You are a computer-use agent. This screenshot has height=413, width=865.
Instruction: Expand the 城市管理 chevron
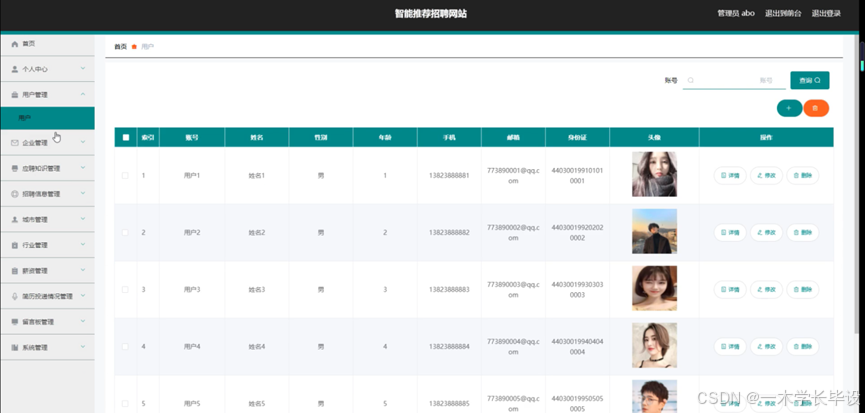83,219
